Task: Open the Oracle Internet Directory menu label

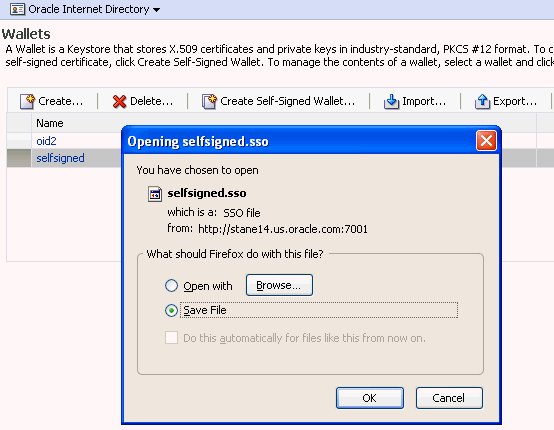Action: click(x=89, y=9)
